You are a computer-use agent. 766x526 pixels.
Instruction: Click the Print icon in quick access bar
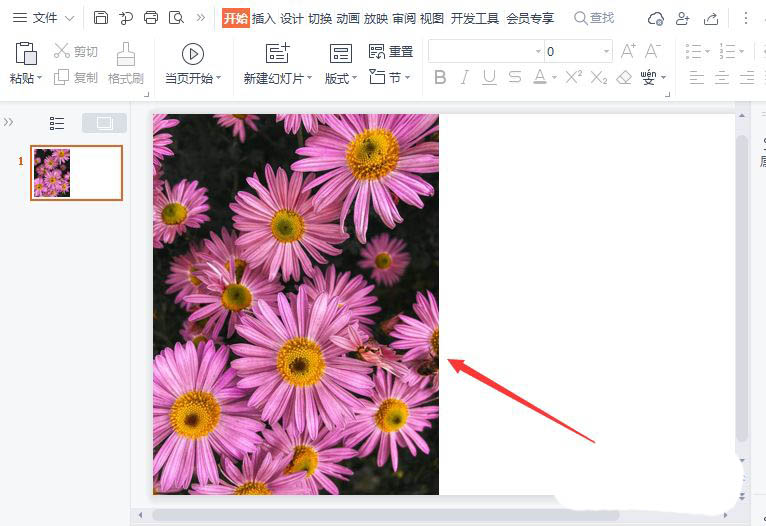(x=151, y=18)
